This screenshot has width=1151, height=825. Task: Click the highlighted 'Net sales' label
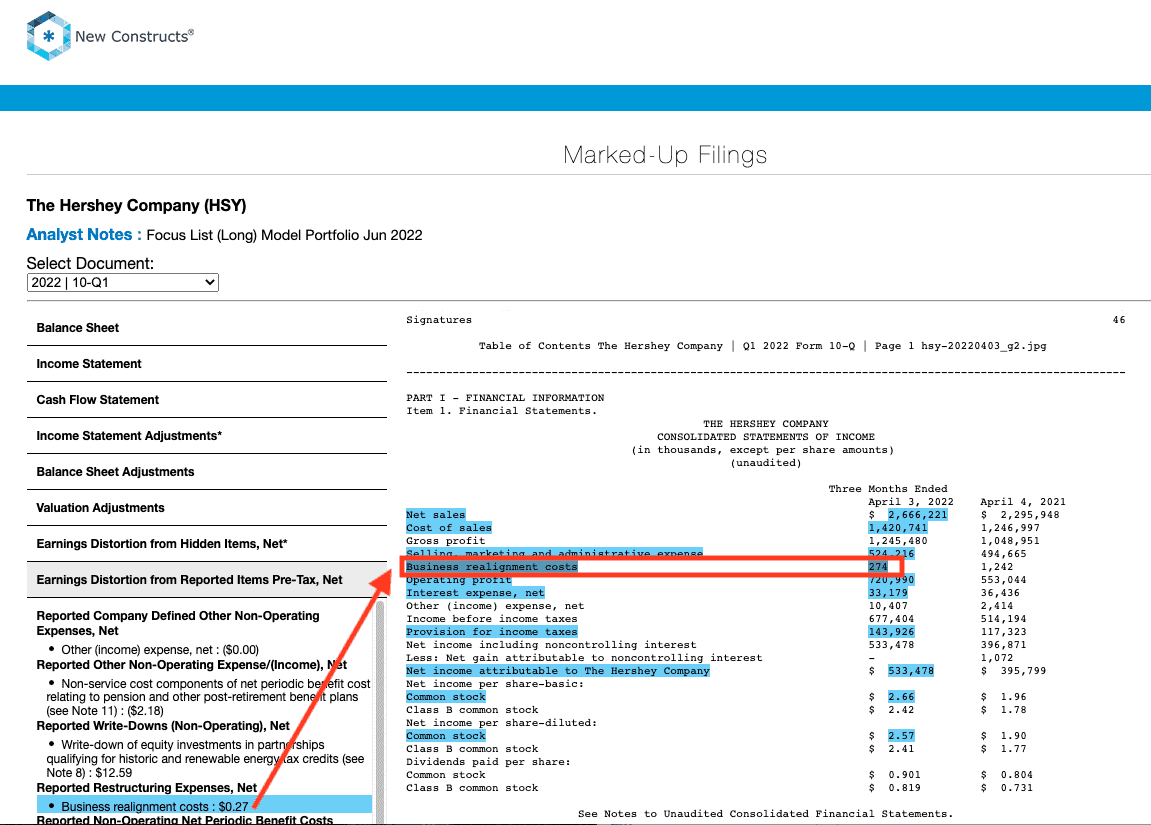[435, 515]
